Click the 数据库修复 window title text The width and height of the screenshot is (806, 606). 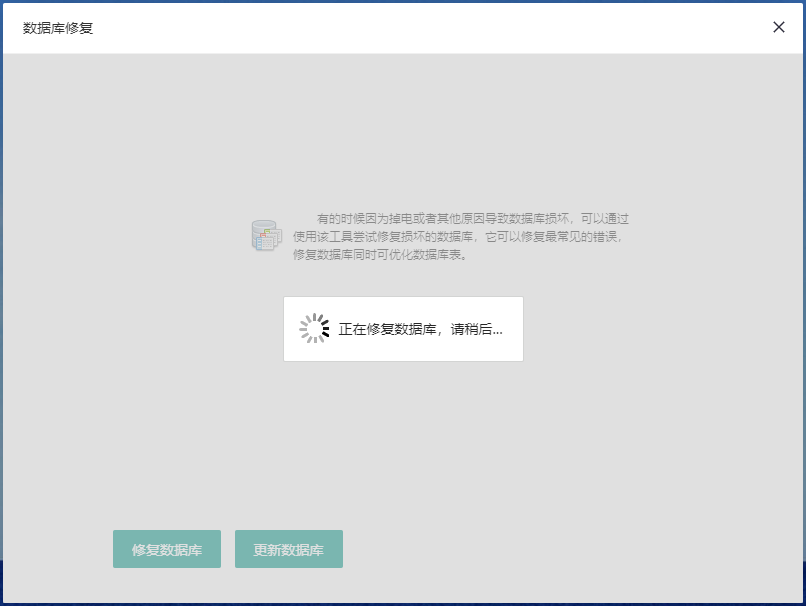[x=58, y=28]
